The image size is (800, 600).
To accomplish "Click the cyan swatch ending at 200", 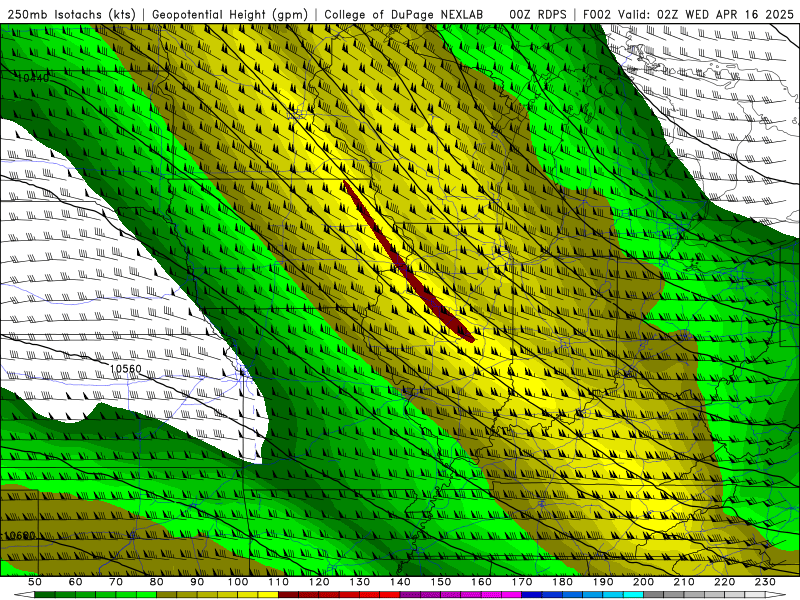I will click(633, 595).
